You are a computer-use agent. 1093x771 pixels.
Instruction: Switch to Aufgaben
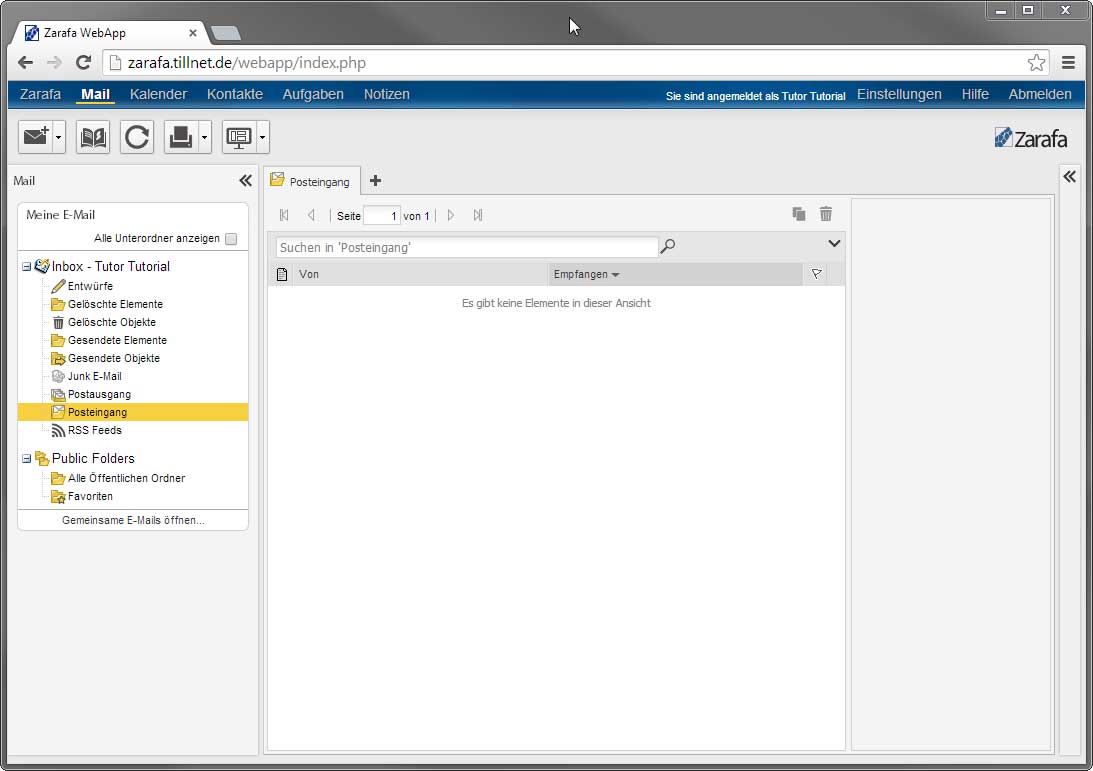click(313, 94)
